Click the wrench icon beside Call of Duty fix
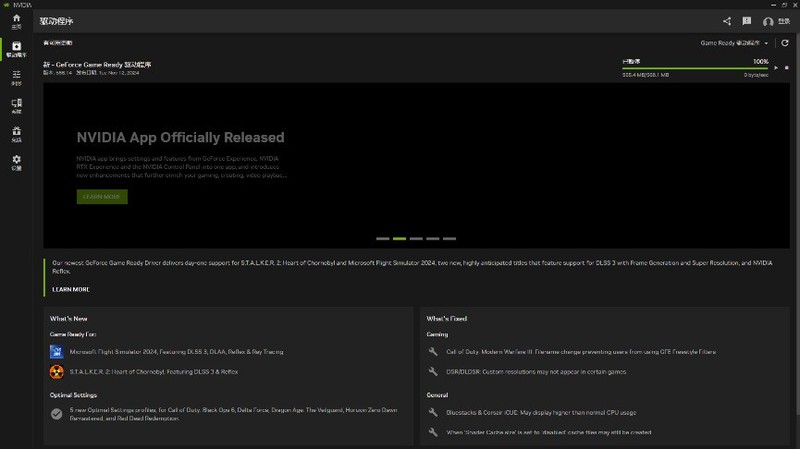This screenshot has width=800, height=449. tap(433, 352)
